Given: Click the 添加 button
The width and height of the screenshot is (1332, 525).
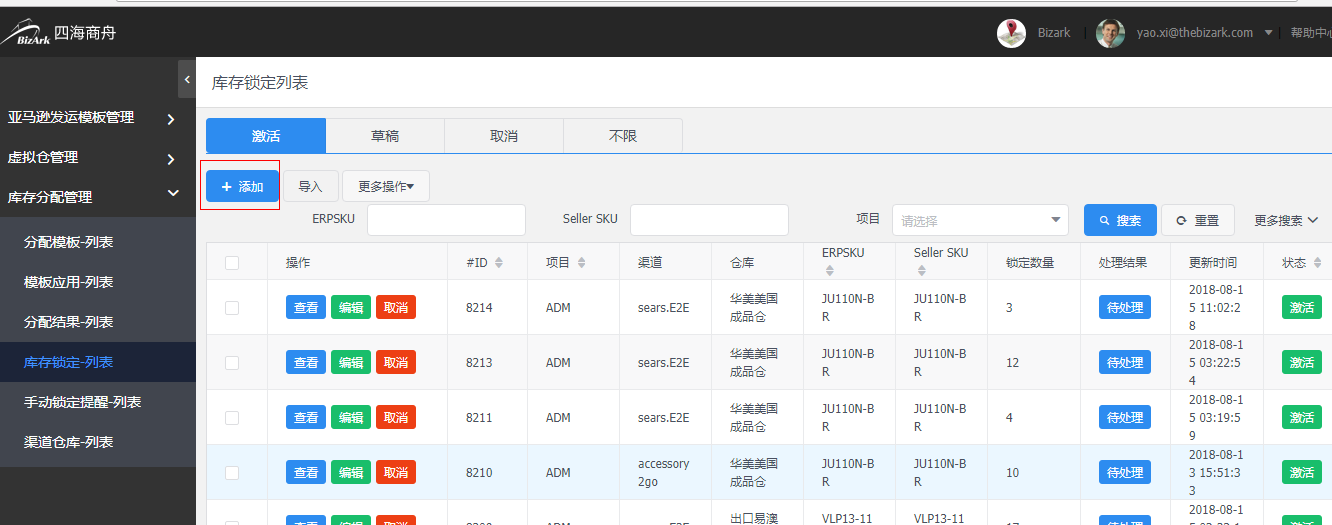Looking at the screenshot, I should click(x=242, y=187).
